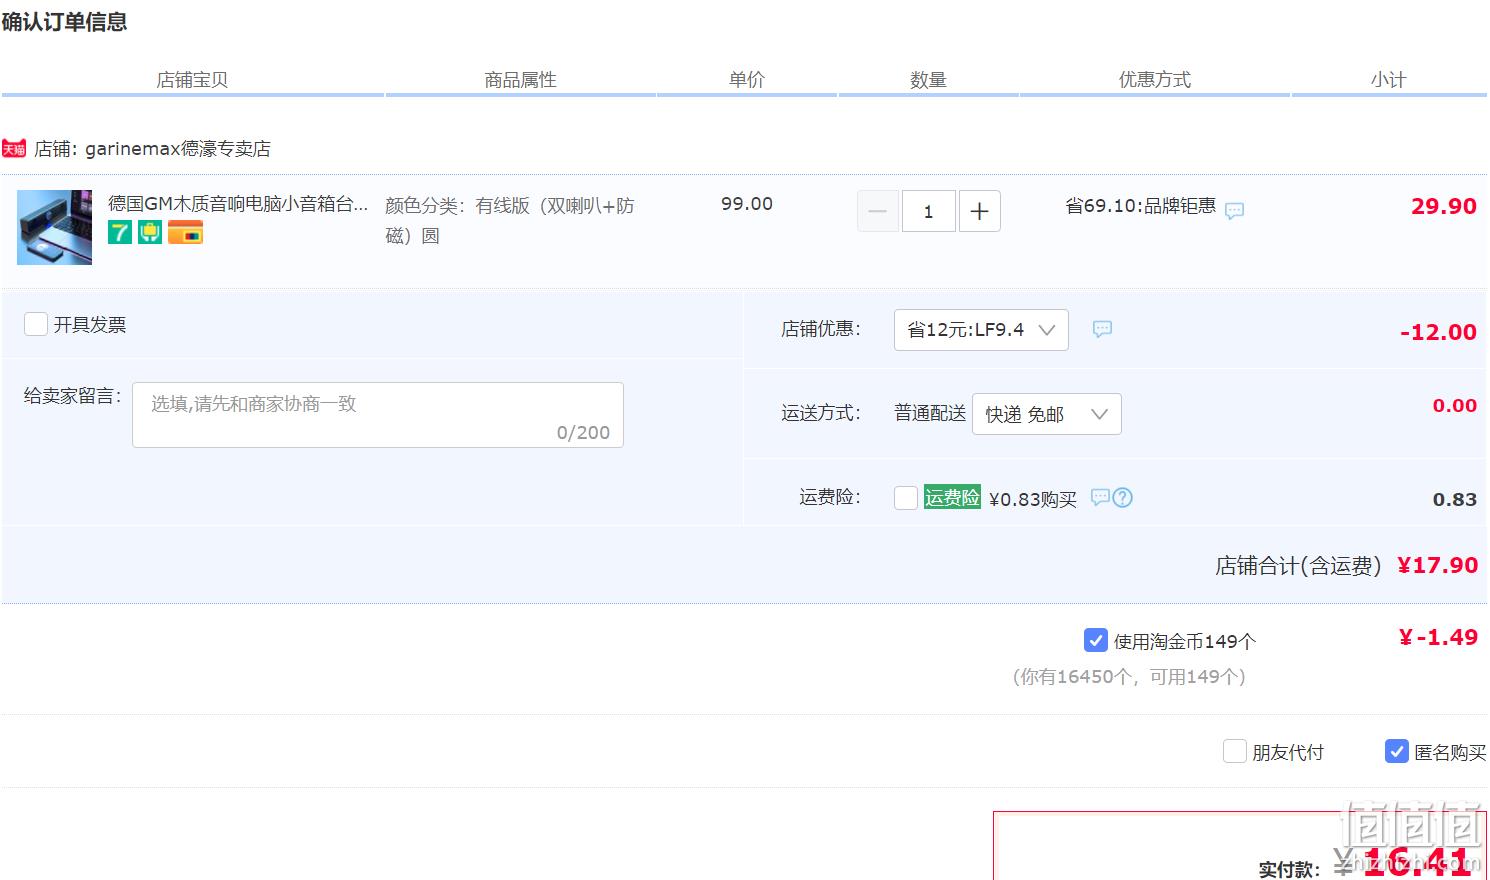Click the 单价 column header

[747, 80]
